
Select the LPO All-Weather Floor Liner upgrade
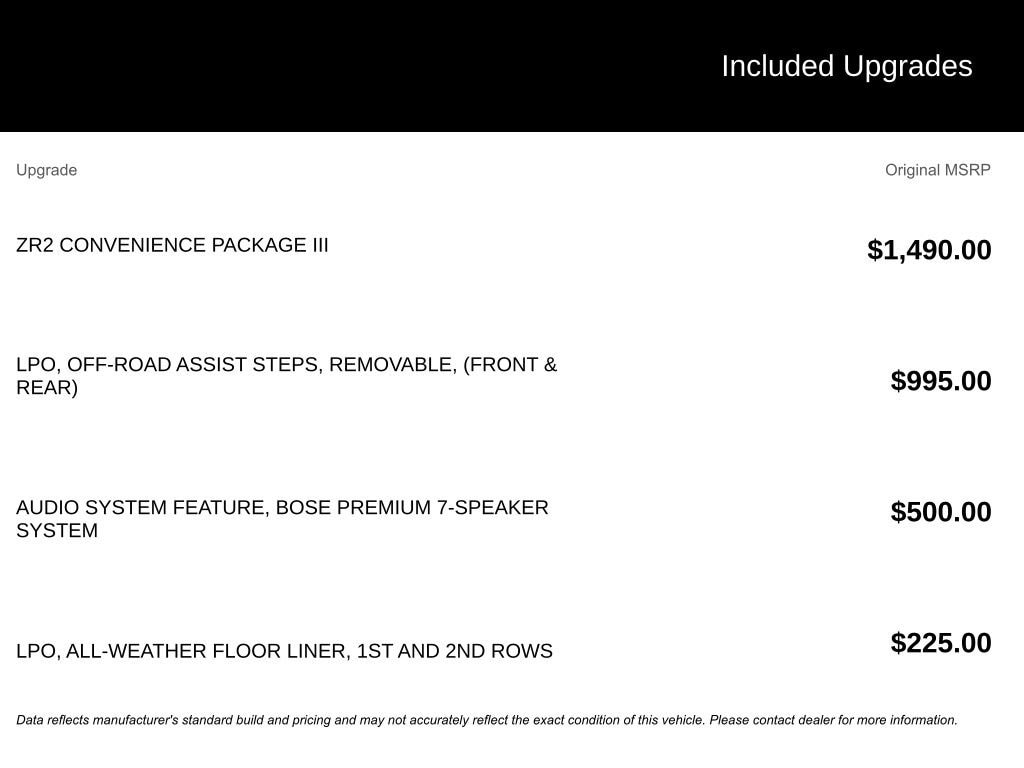284,651
